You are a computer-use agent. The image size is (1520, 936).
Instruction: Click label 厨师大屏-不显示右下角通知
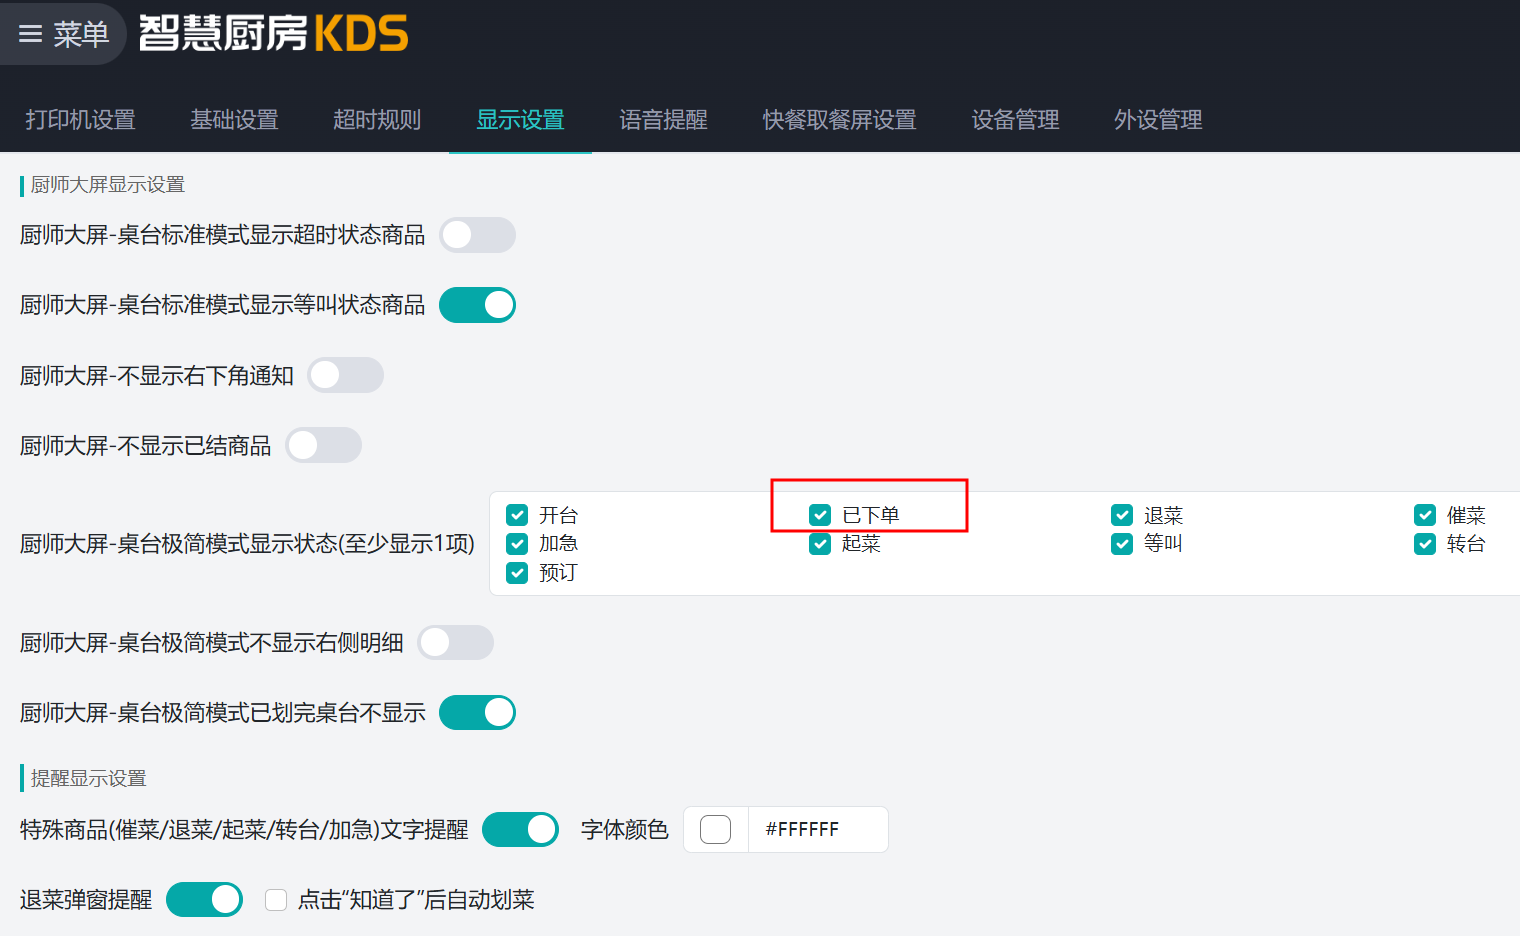(157, 375)
